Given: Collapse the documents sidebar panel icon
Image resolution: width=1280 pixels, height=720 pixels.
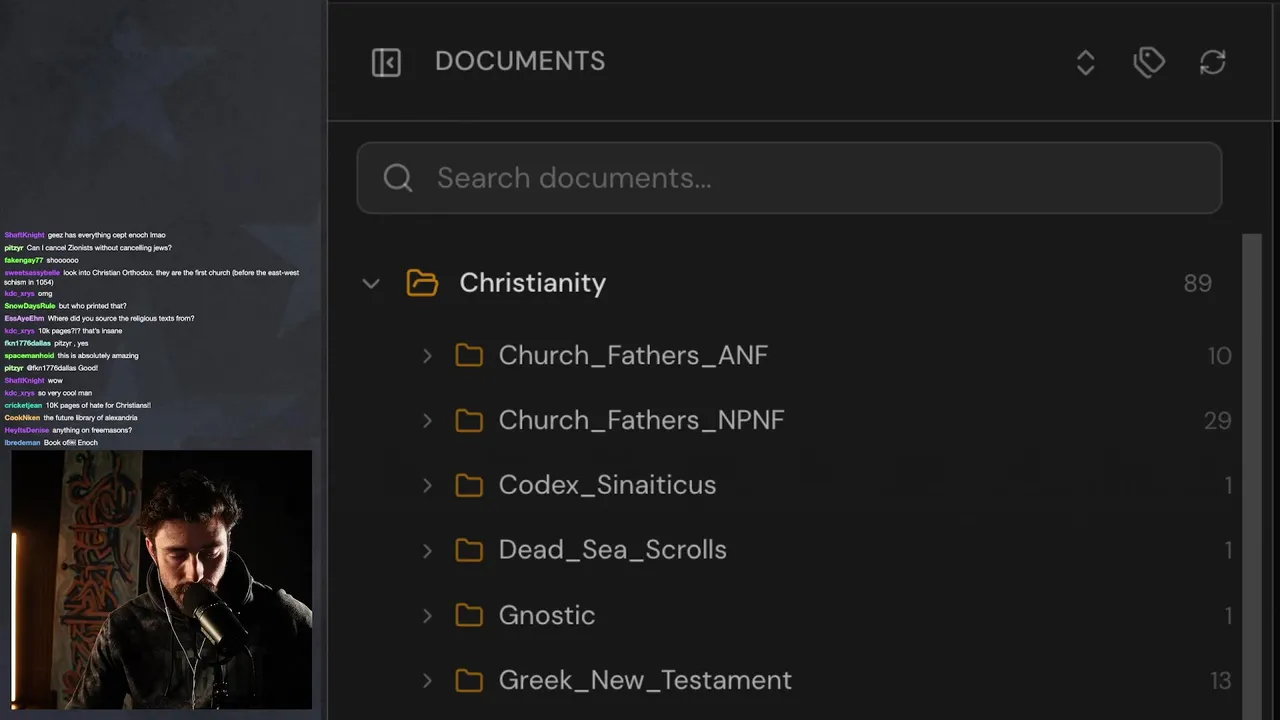Looking at the screenshot, I should 386,62.
